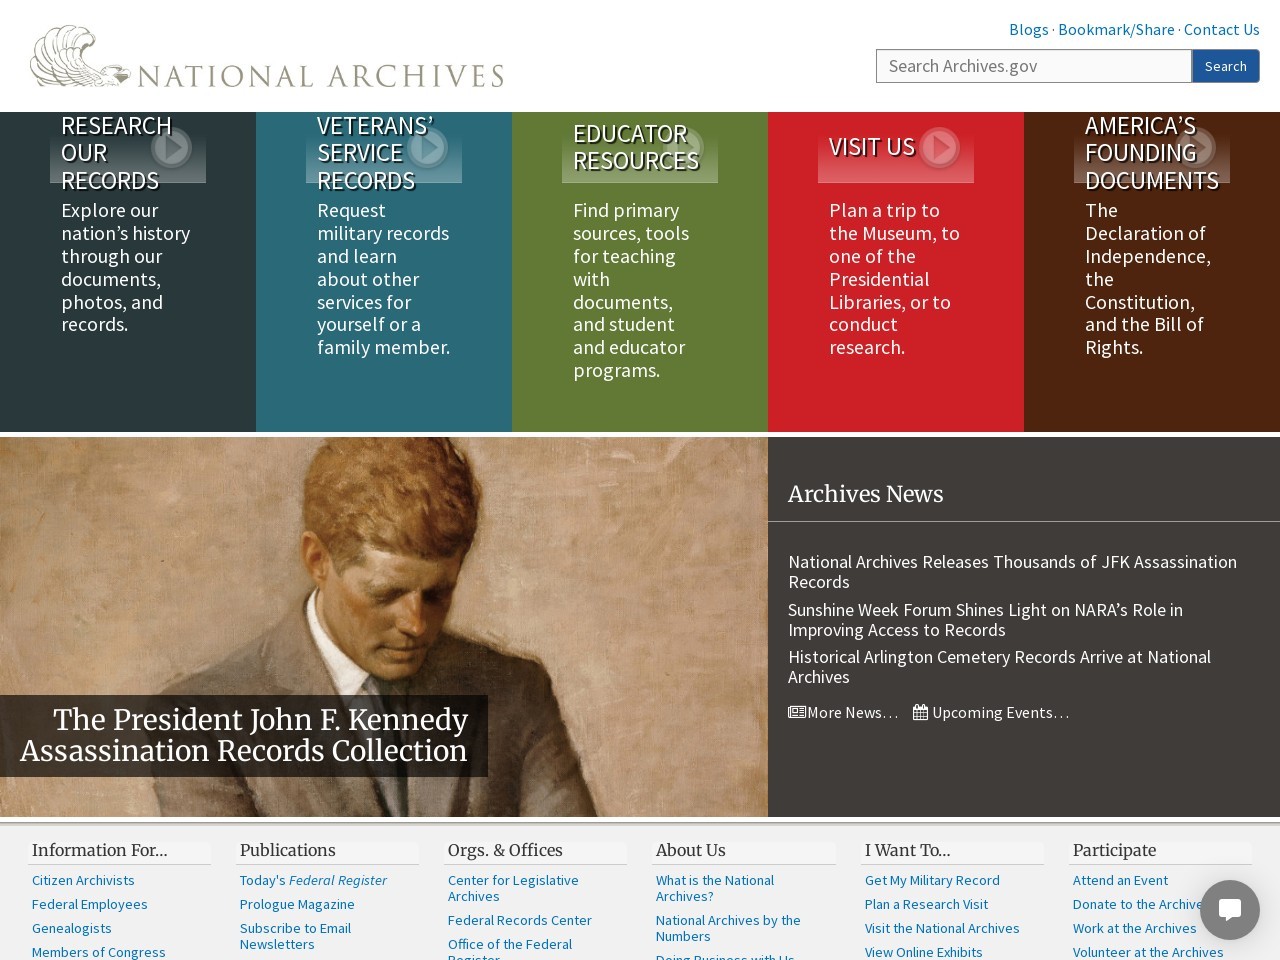Viewport: 1280px width, 960px height.
Task: Open the Blogs link
Action: [1029, 29]
